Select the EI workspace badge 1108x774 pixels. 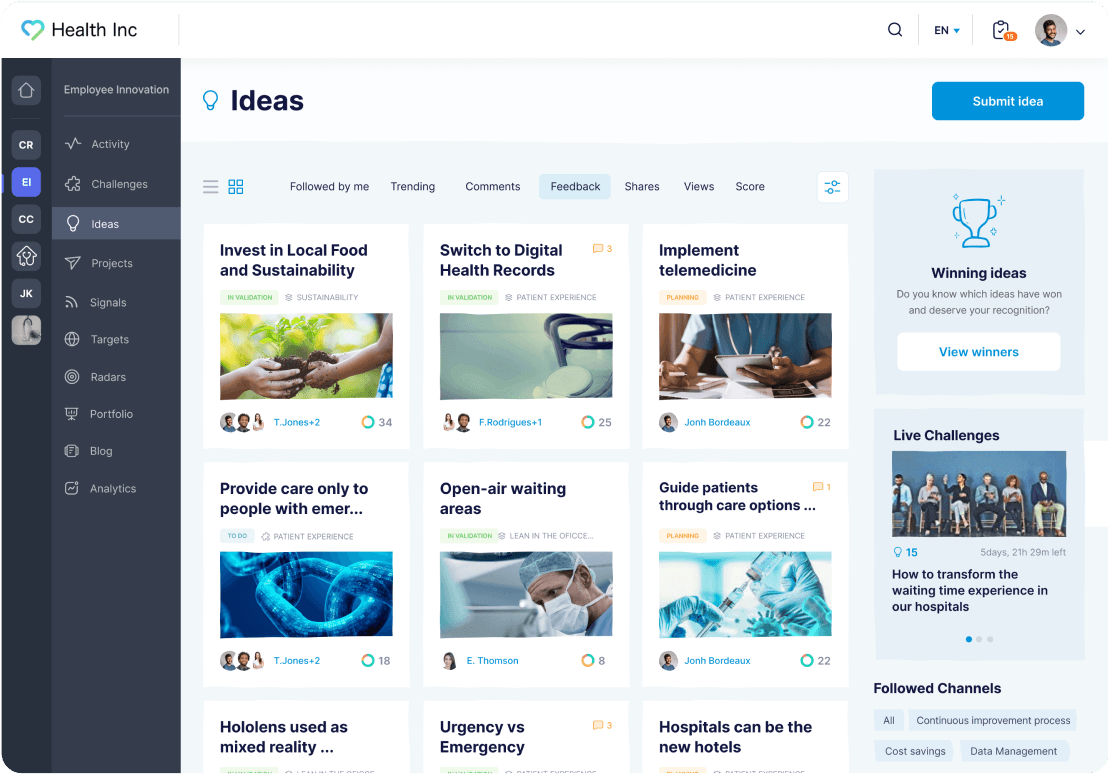pos(26,182)
